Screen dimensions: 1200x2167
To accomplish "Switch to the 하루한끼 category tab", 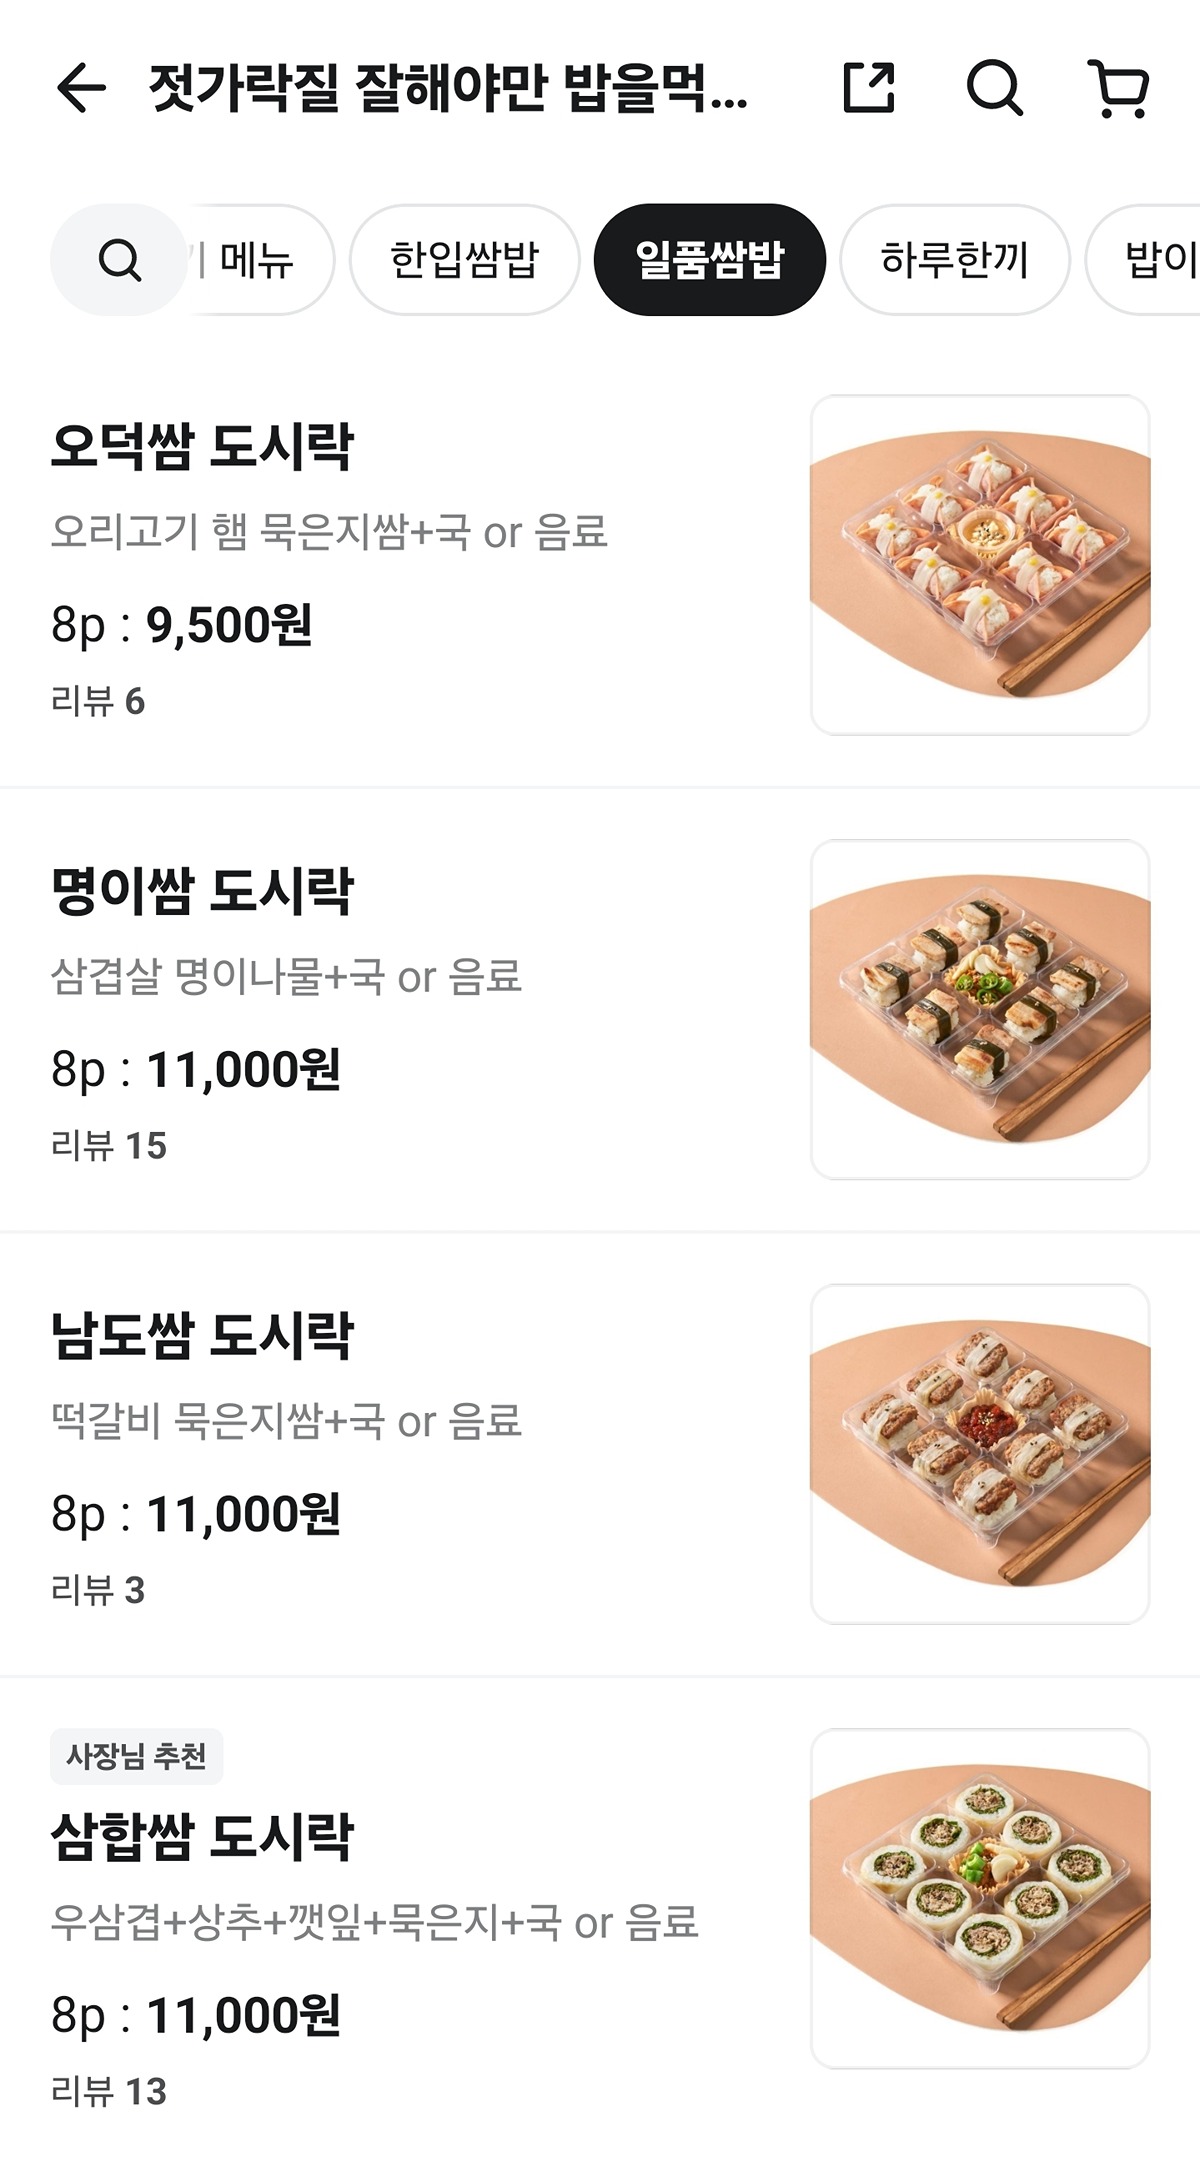I will point(954,260).
